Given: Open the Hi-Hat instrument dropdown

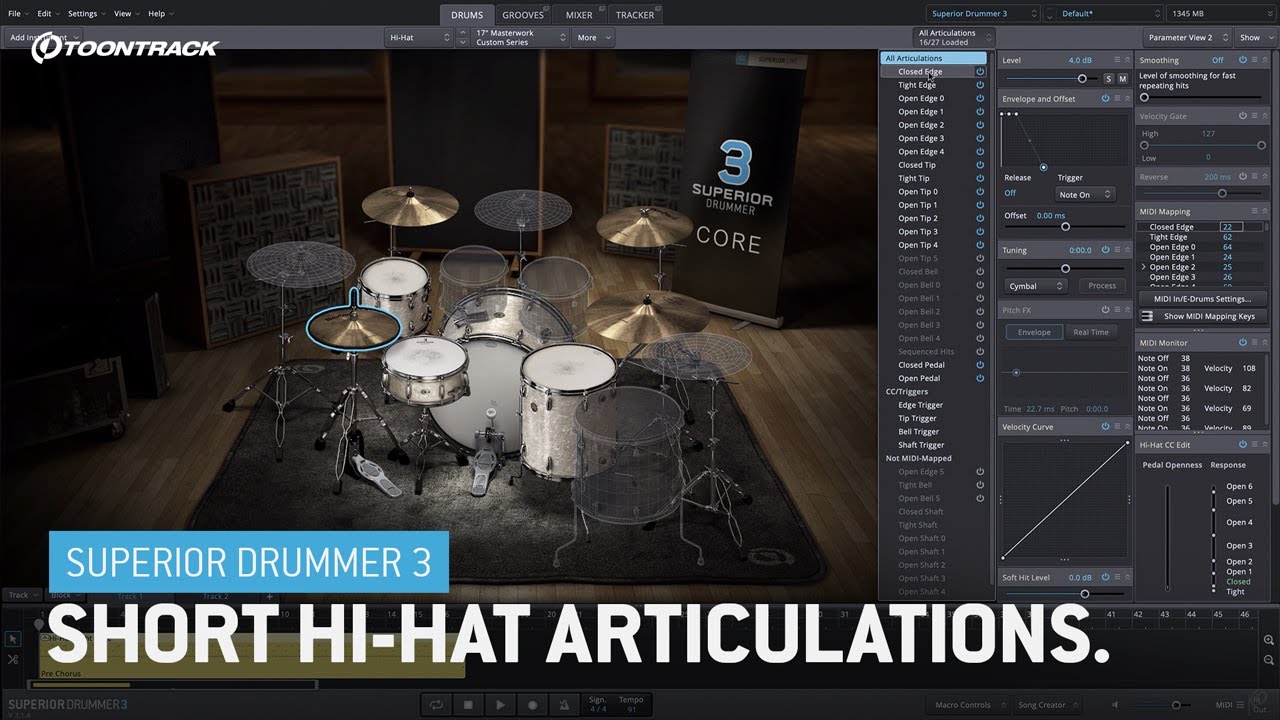Looking at the screenshot, I should 419,38.
